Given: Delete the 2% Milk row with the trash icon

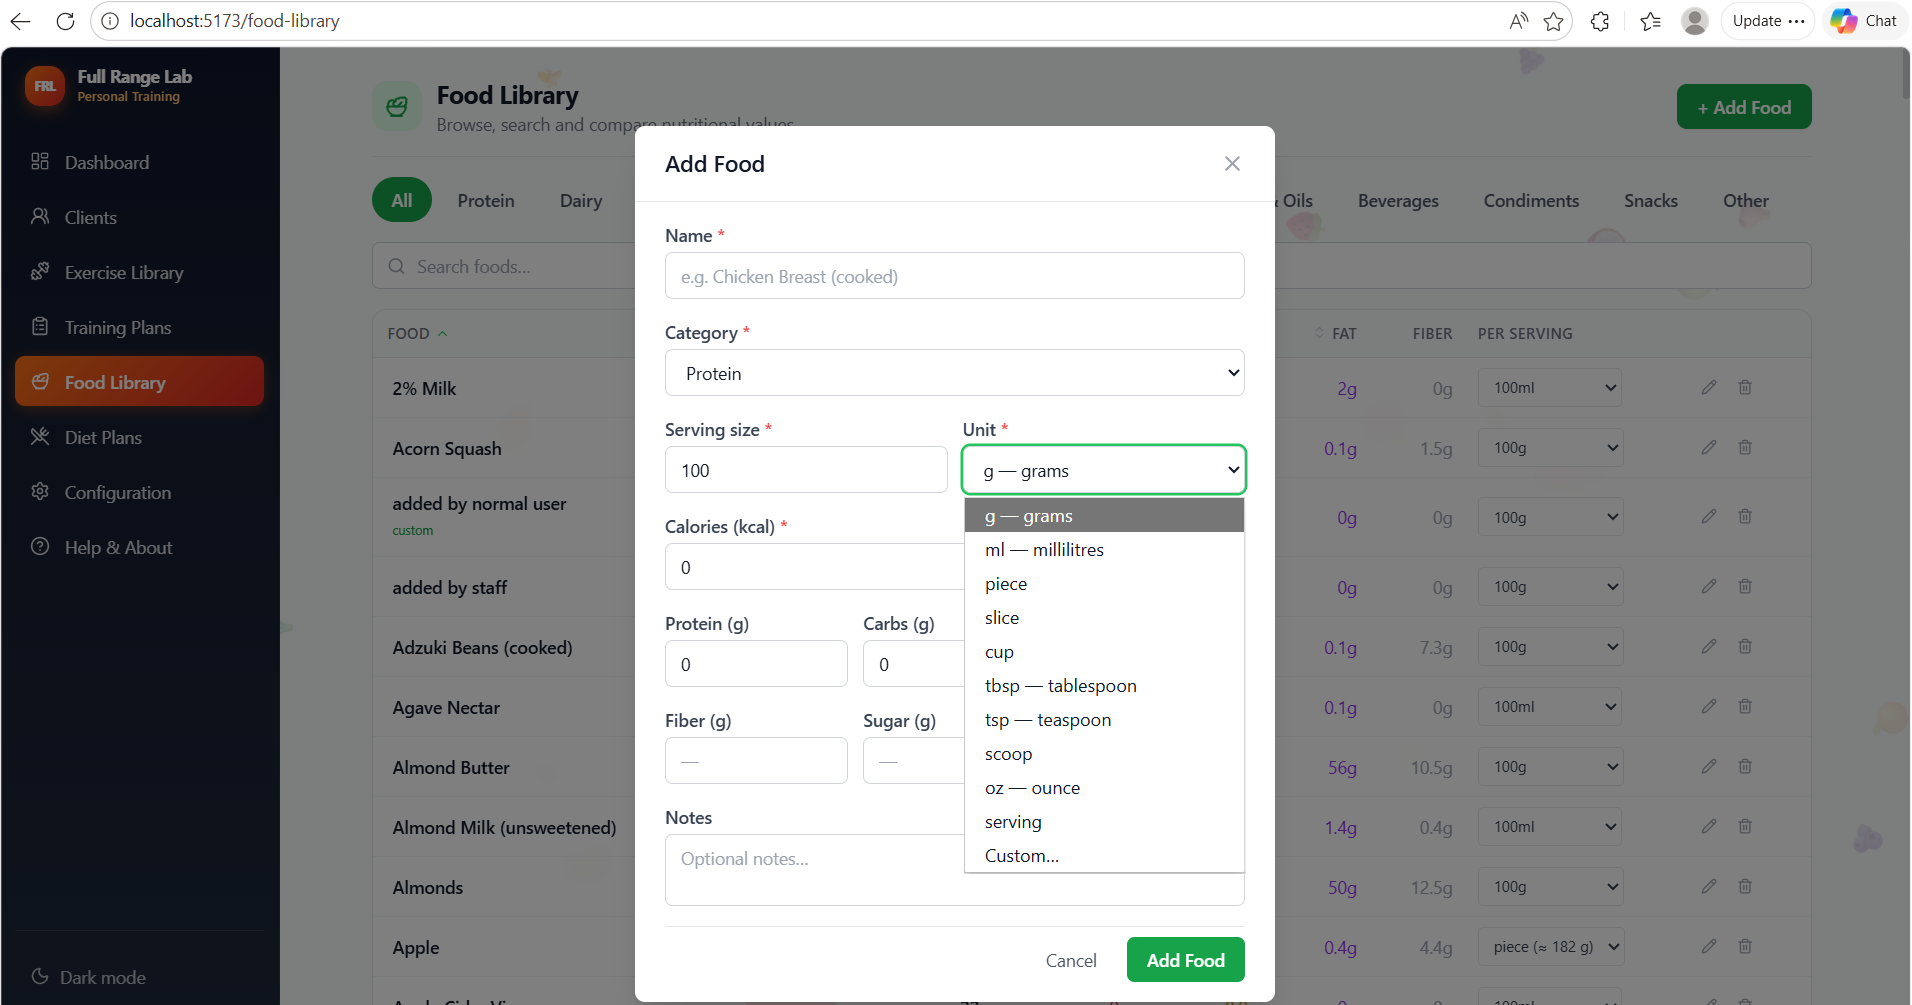Looking at the screenshot, I should pos(1745,387).
